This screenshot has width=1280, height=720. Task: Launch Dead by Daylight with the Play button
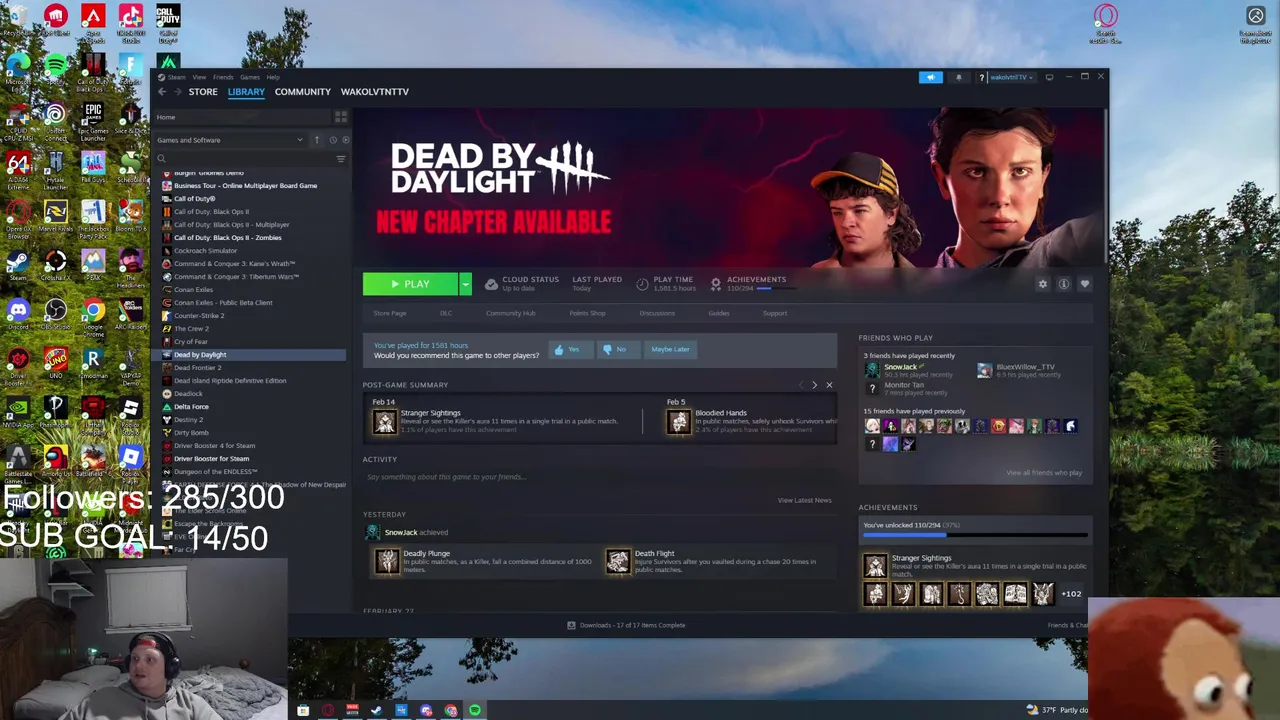[x=410, y=284]
